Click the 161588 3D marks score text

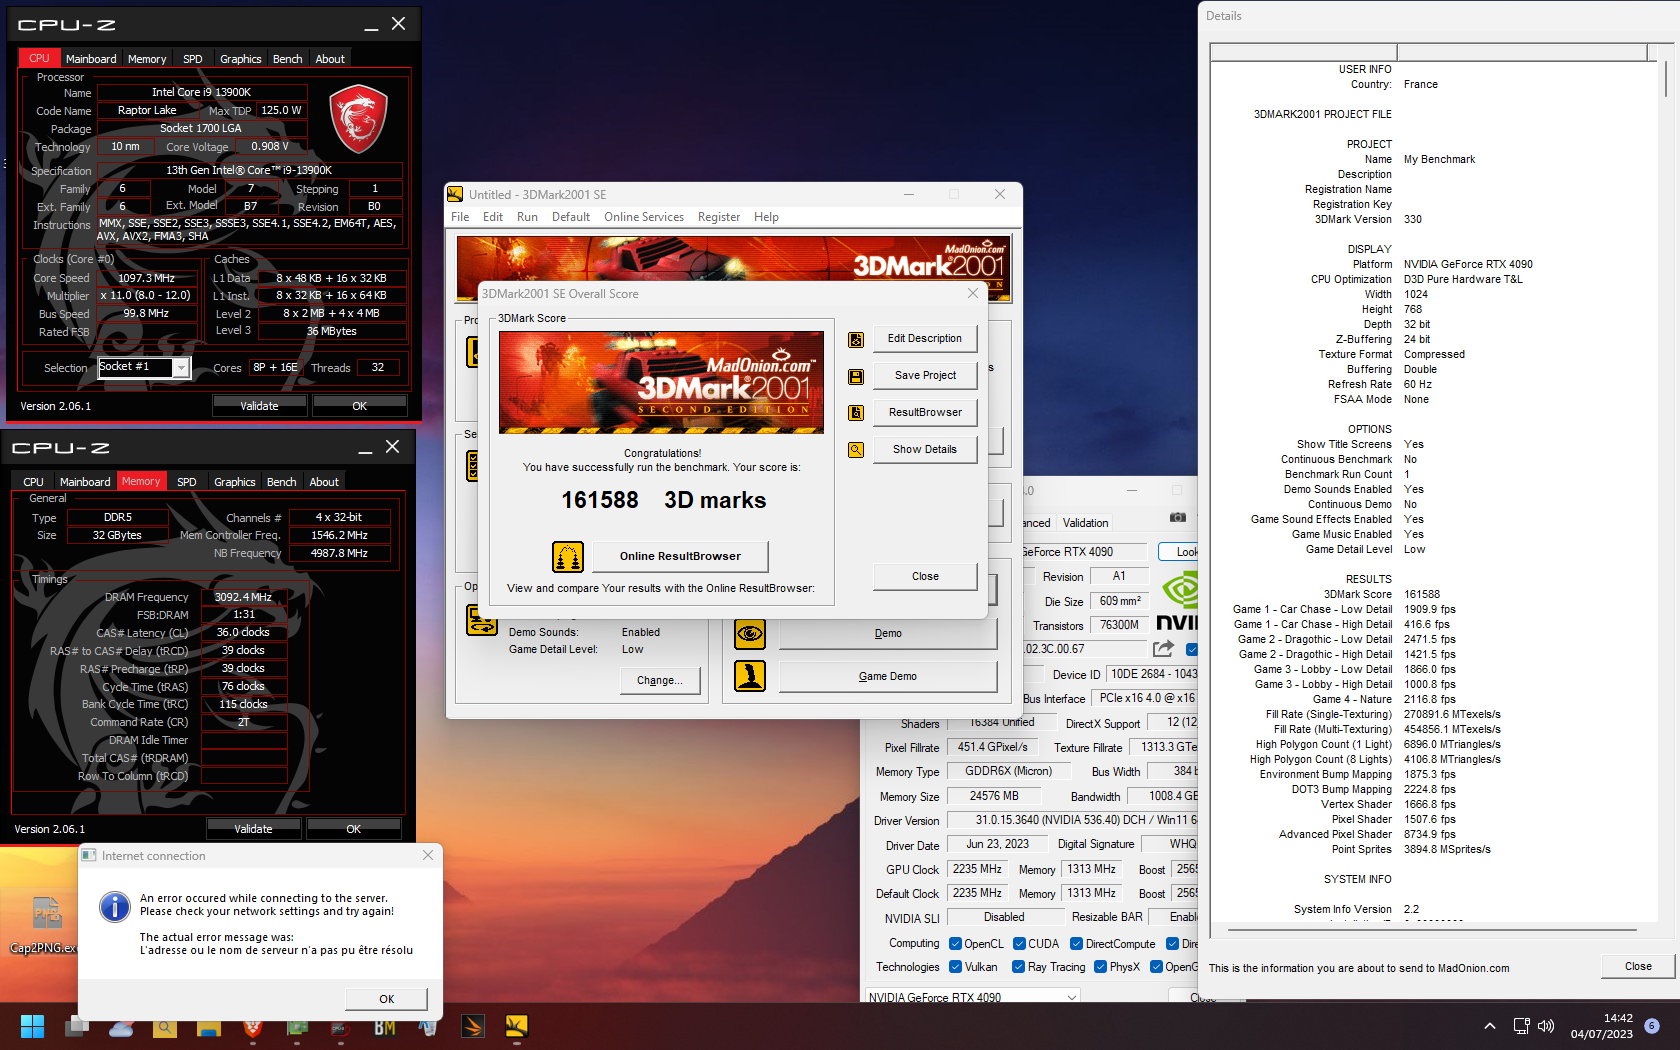coord(663,500)
